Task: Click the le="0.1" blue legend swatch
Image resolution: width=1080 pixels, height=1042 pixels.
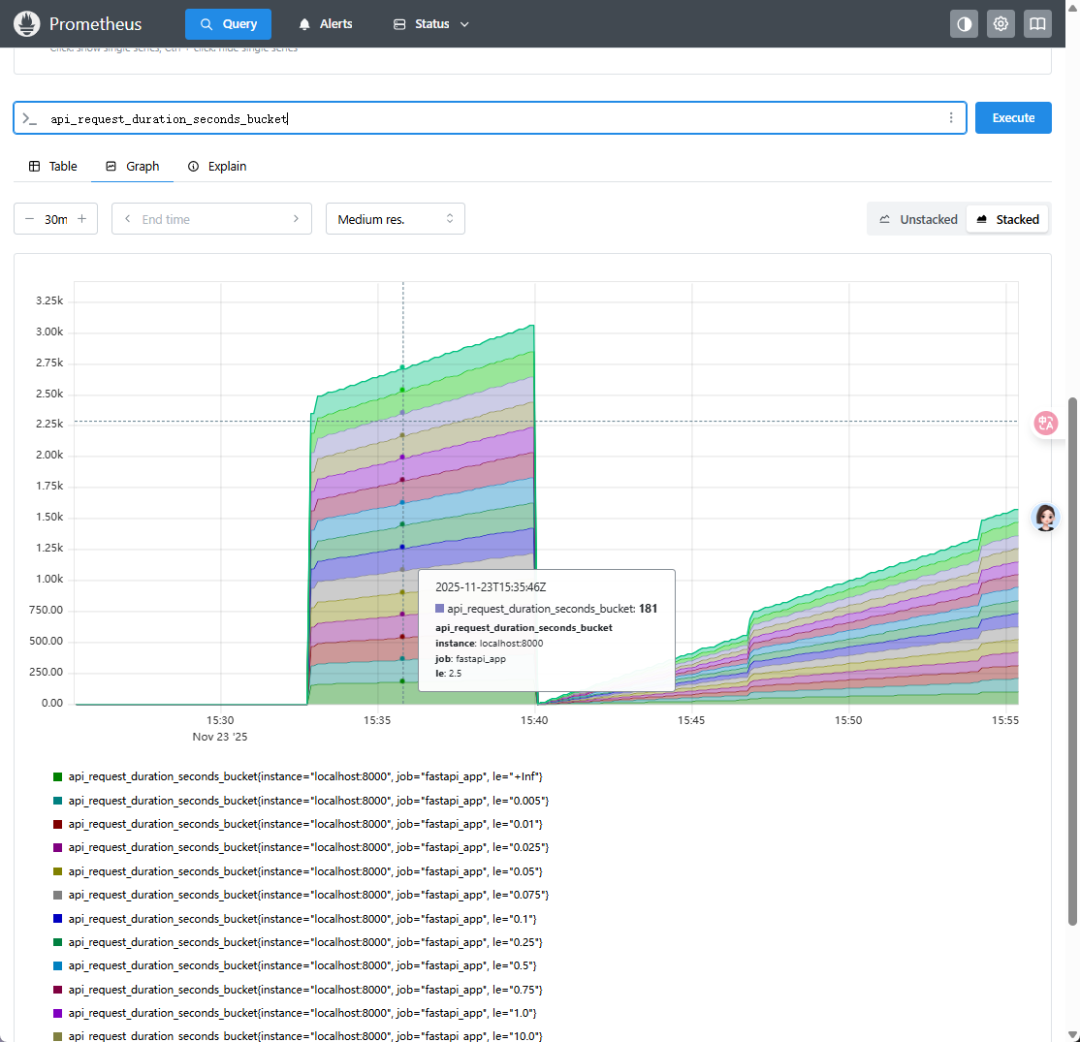Action: [58, 919]
